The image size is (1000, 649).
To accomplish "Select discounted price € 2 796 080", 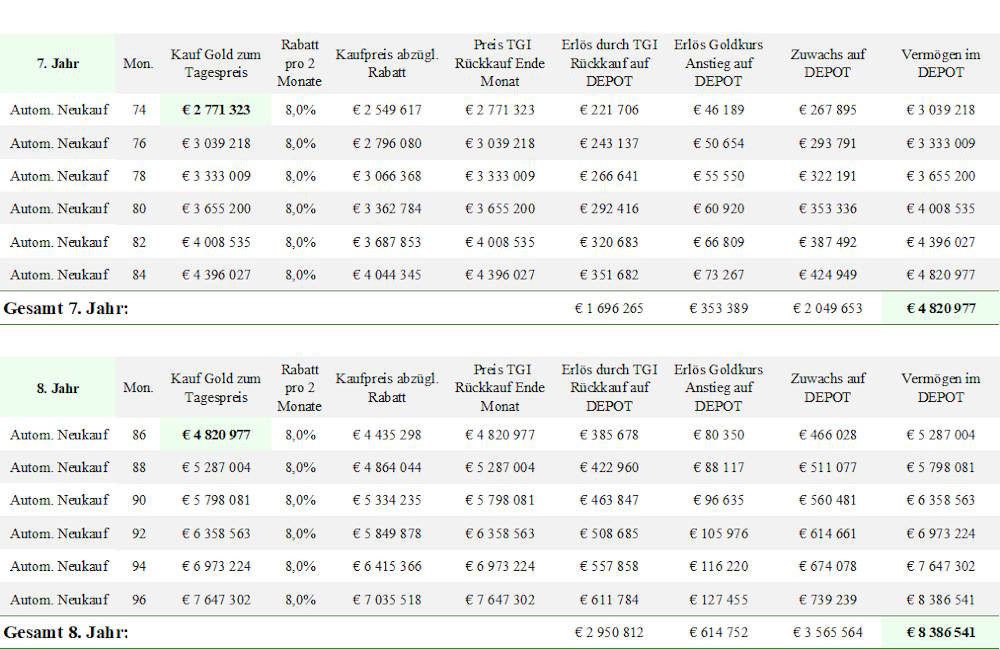I will click(387, 143).
